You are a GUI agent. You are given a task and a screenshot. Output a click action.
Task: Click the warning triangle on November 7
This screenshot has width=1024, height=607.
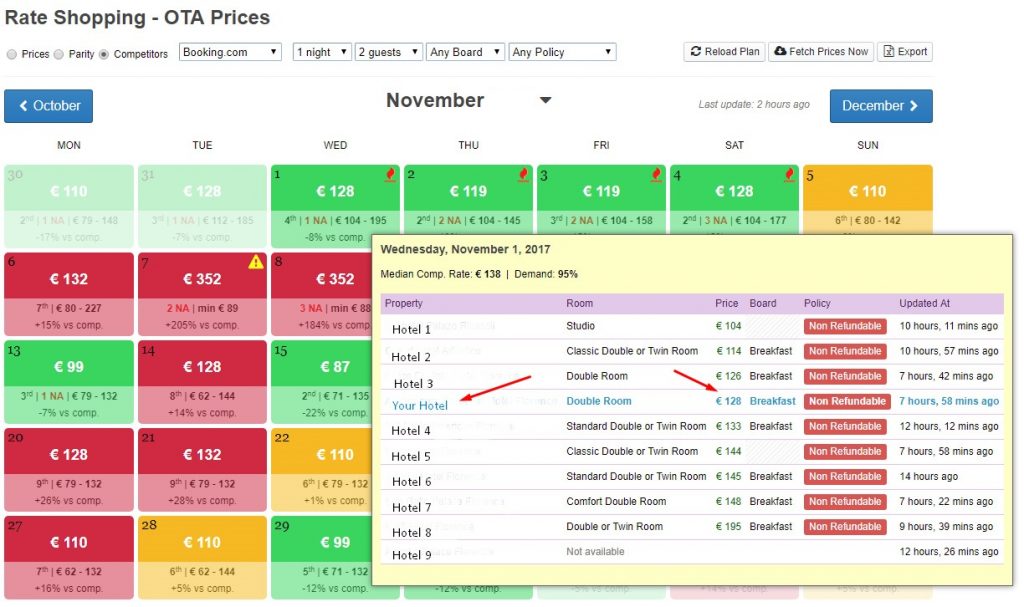coord(256,263)
